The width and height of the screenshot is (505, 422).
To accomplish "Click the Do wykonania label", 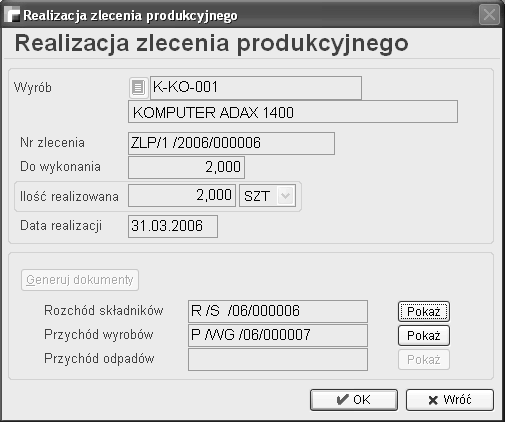I will [x=60, y=167].
